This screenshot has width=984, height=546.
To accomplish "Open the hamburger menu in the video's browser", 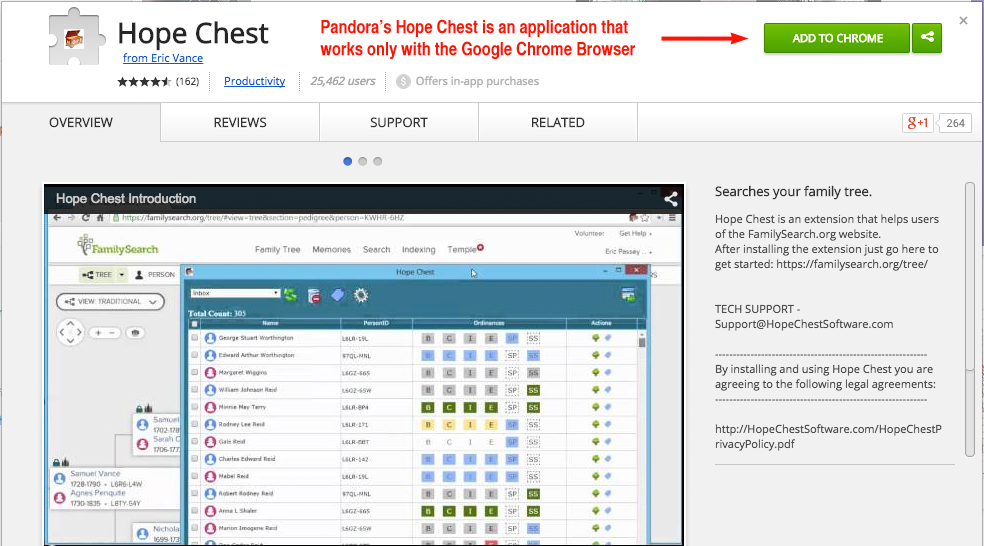I will (672, 218).
